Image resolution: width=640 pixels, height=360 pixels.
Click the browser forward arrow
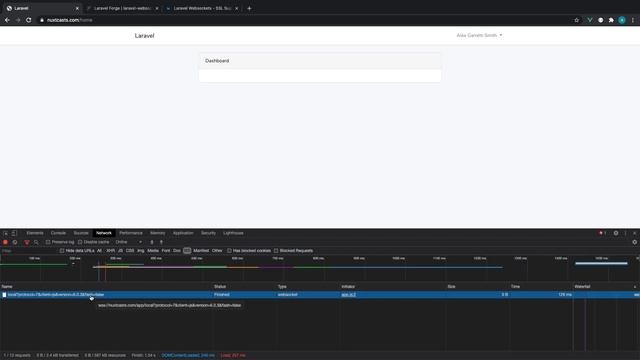pos(18,20)
